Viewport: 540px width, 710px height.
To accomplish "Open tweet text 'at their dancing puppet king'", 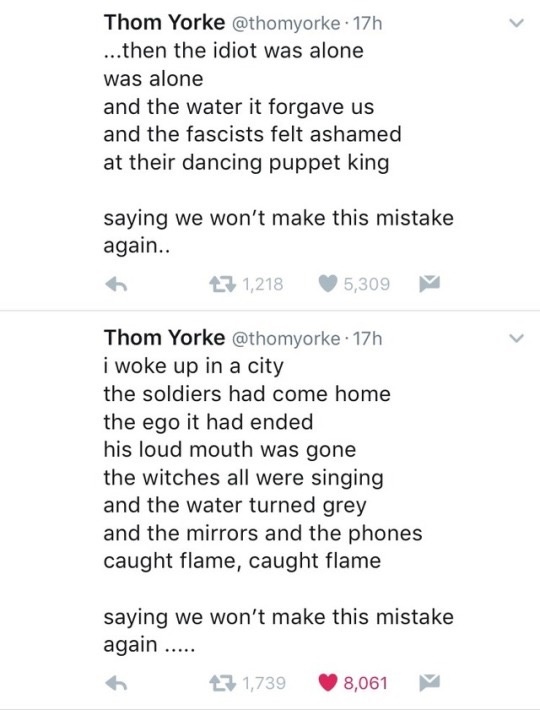I will (x=246, y=163).
